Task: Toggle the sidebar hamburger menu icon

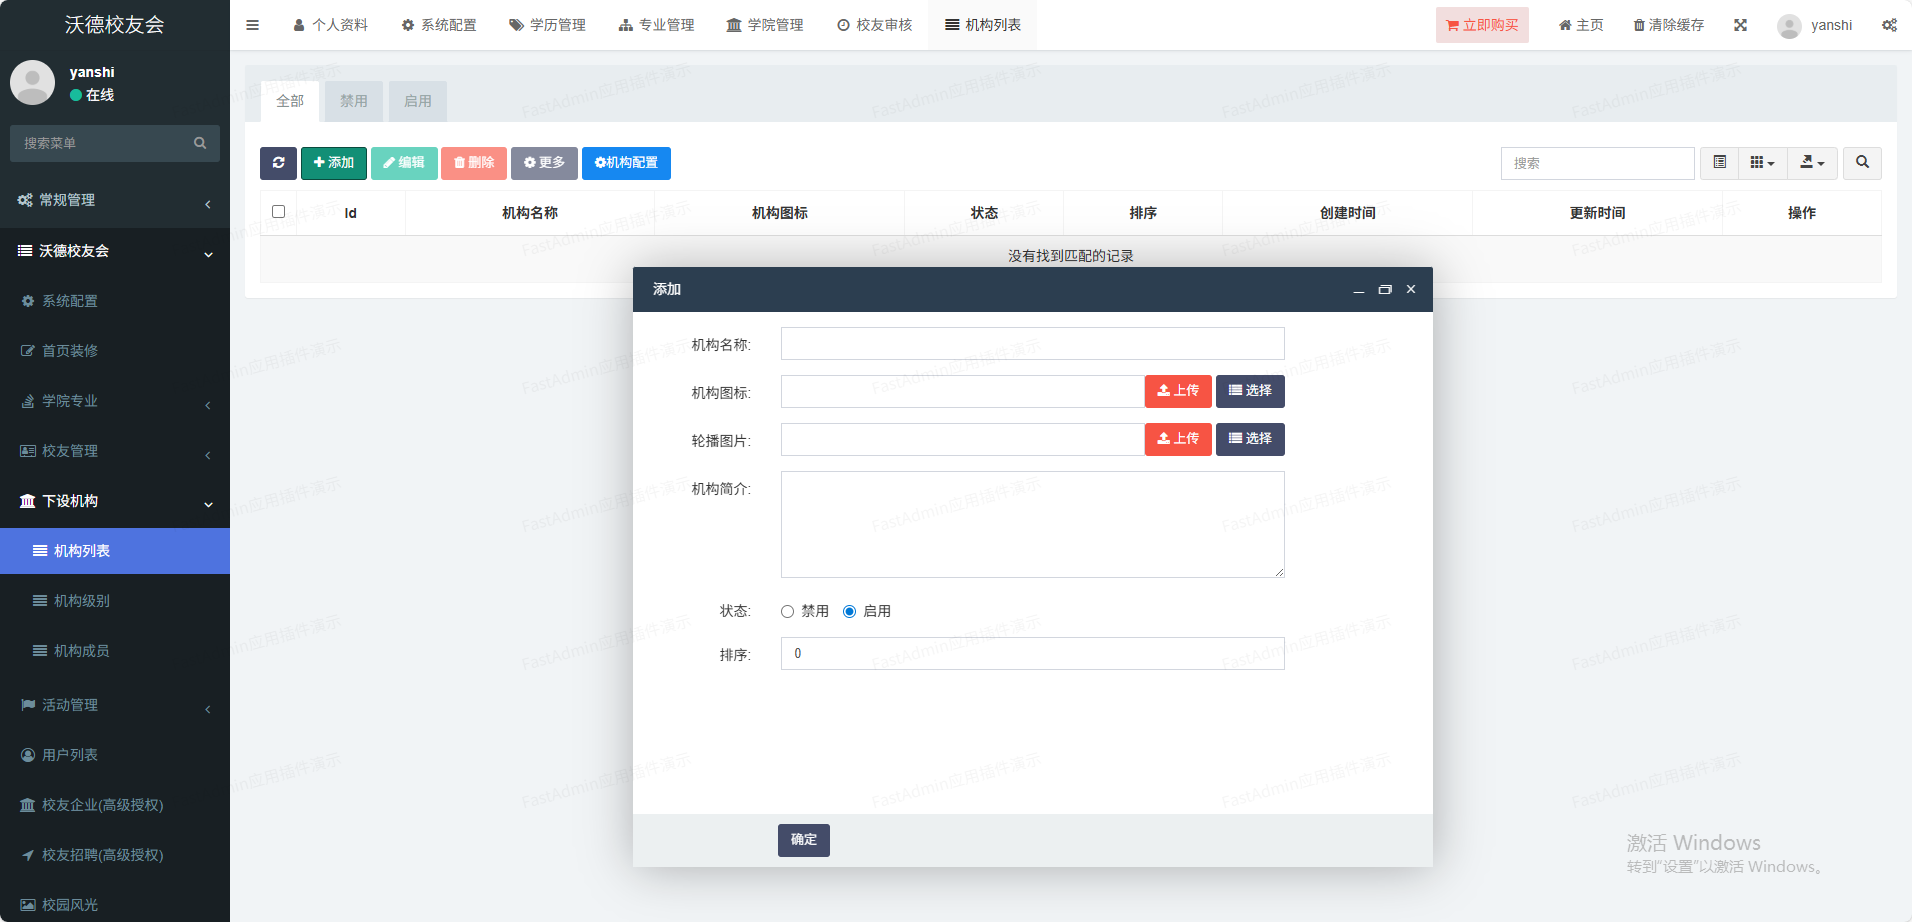Action: click(x=253, y=25)
